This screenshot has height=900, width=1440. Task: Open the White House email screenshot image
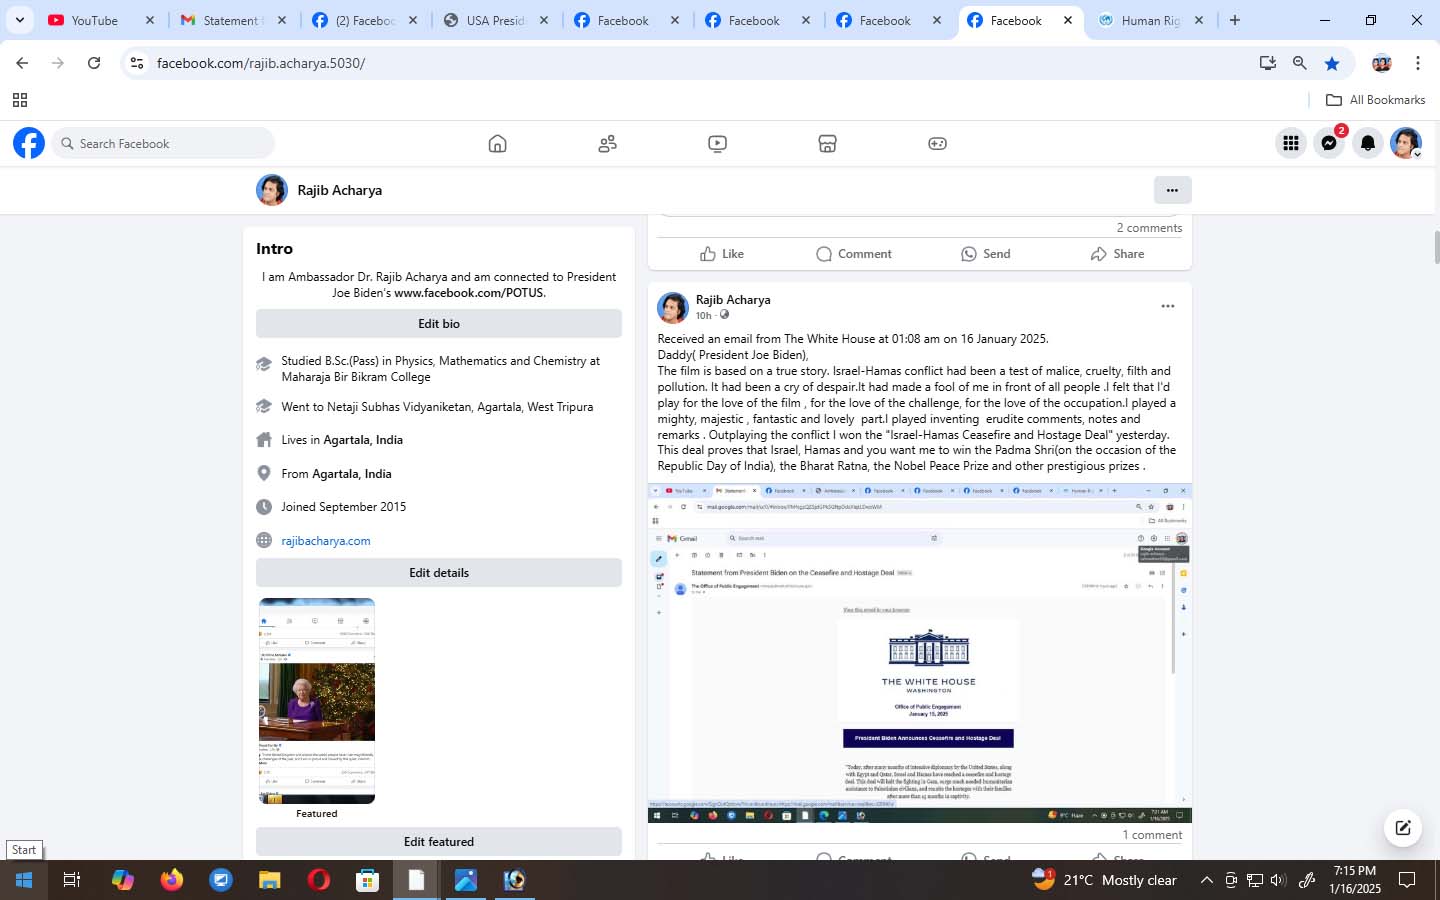[920, 654]
